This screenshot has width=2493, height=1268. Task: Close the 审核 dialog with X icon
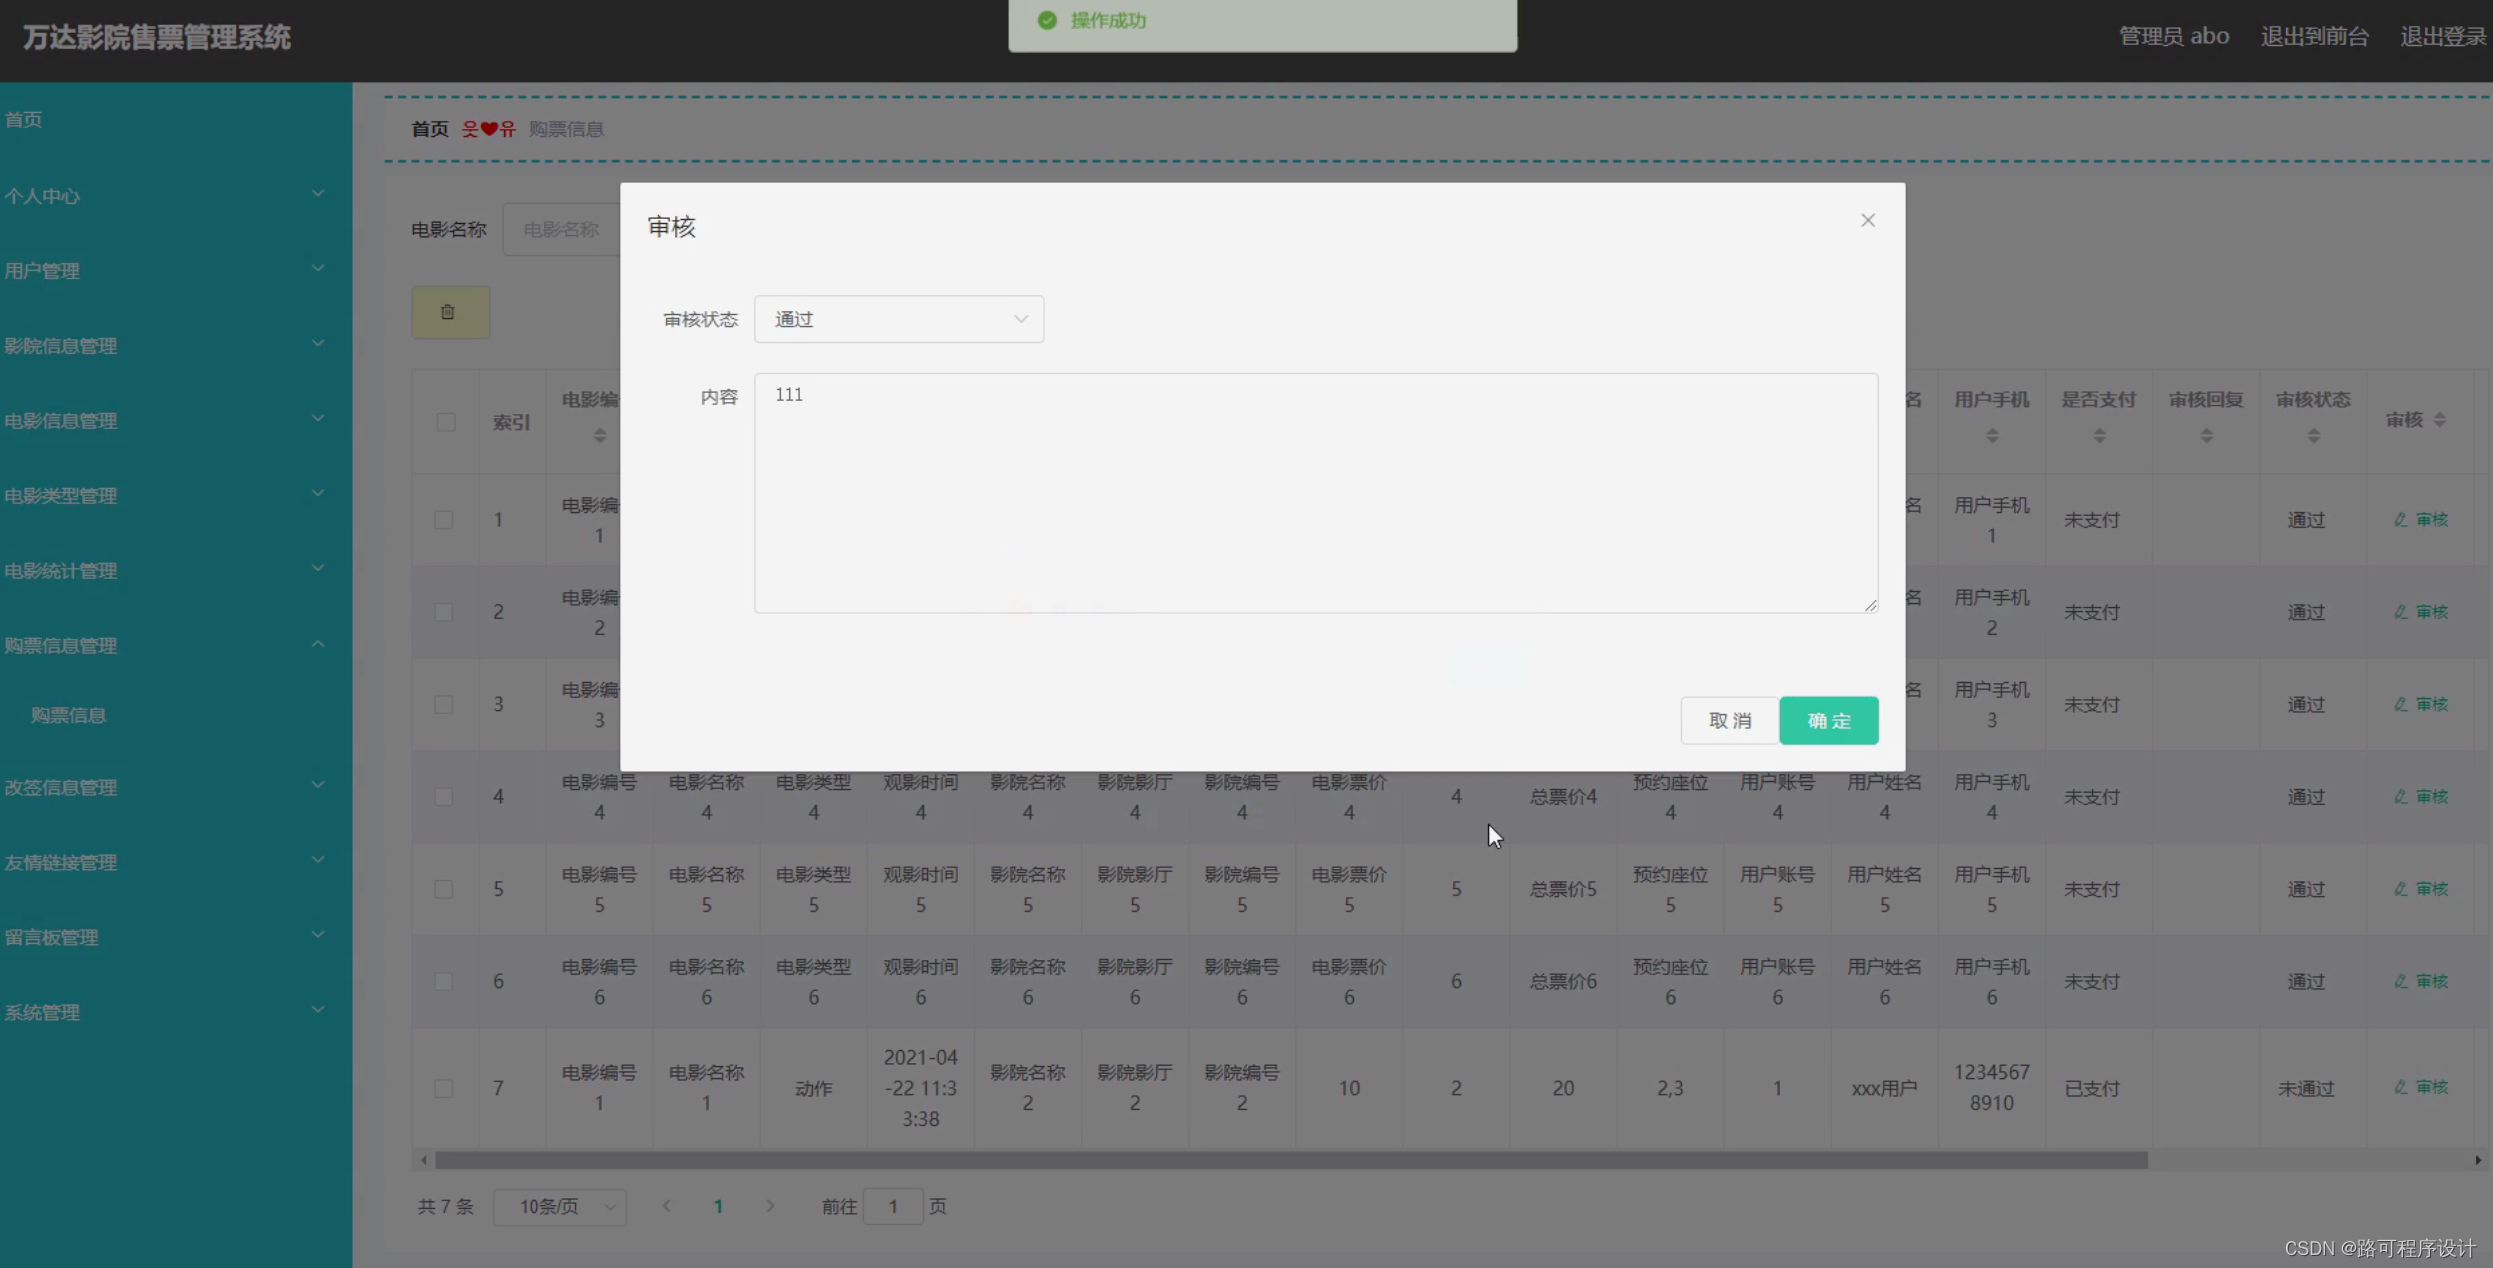(1867, 220)
